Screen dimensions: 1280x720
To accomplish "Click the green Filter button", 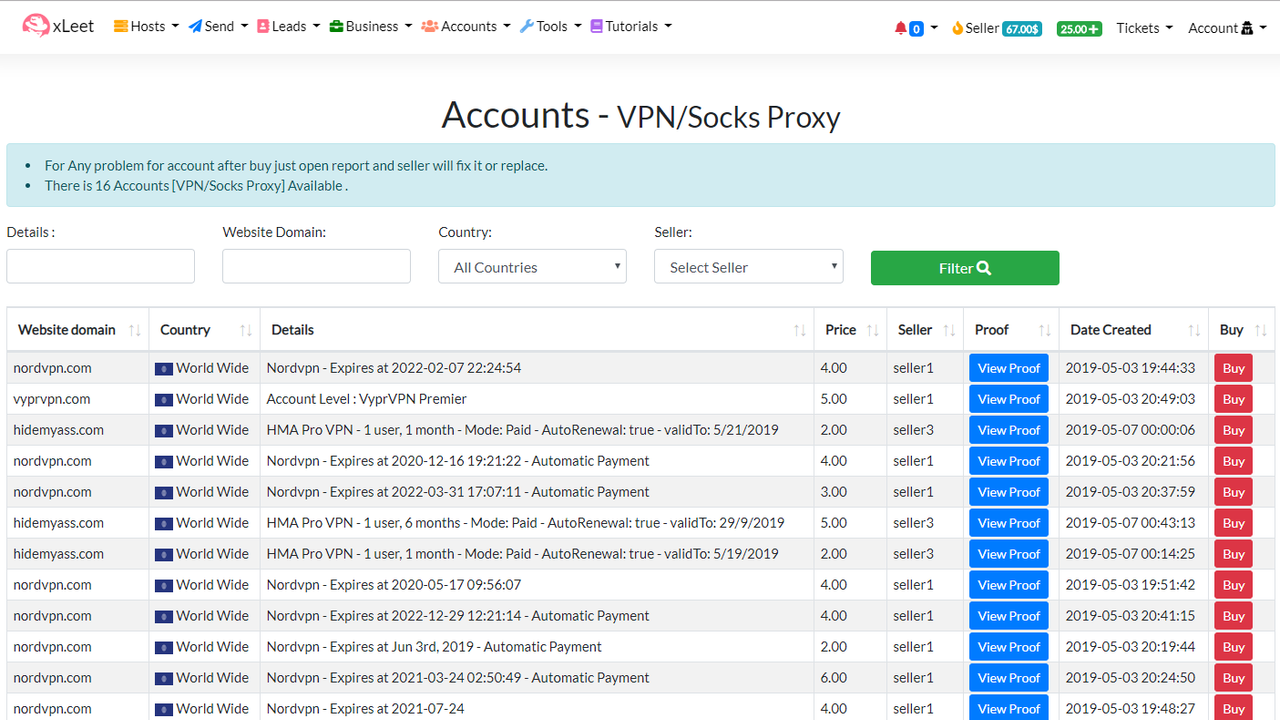I will pos(965,268).
